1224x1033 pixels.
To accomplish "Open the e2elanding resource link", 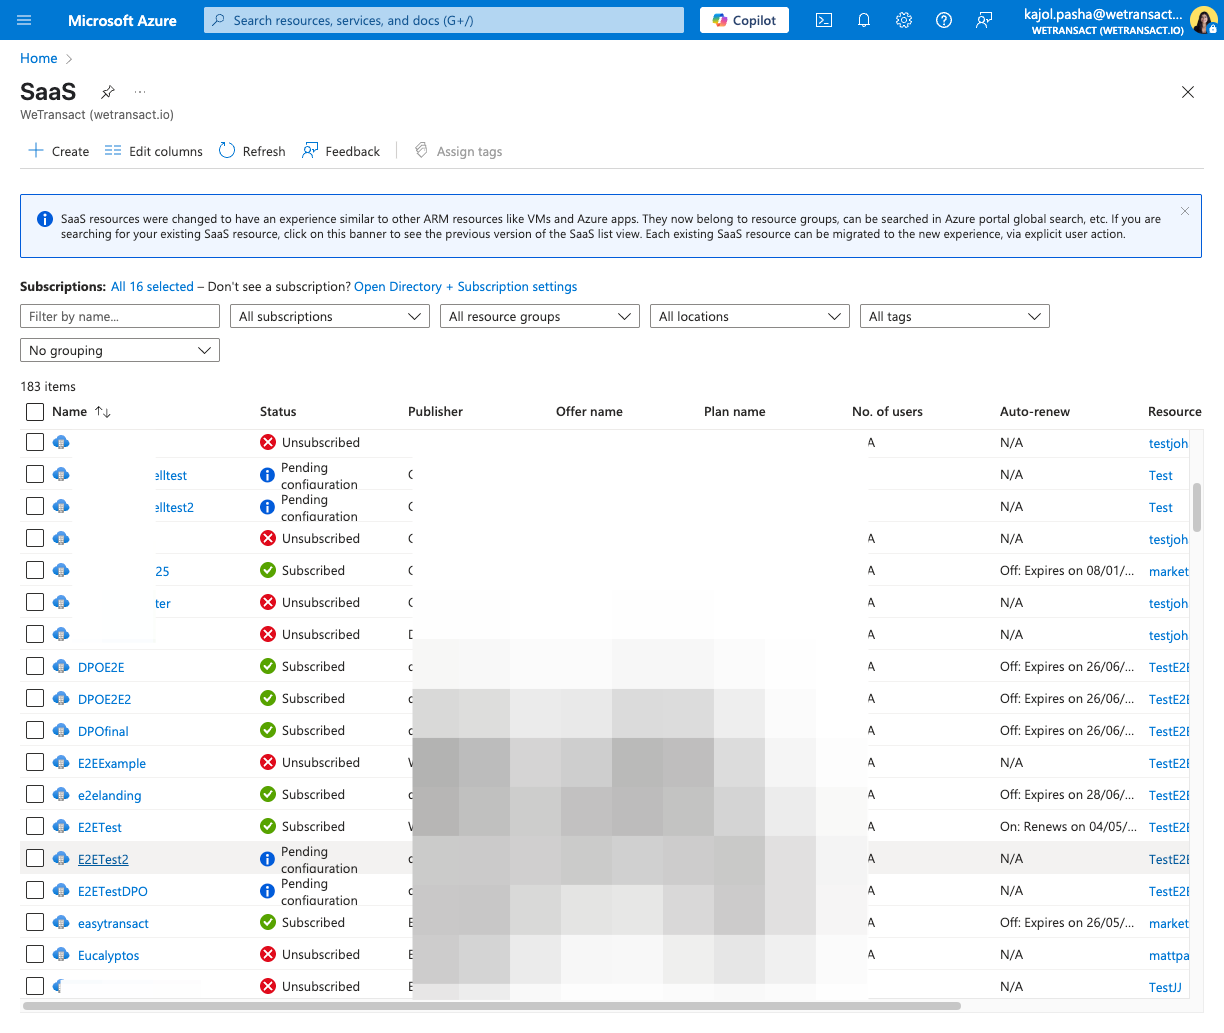I will point(110,795).
